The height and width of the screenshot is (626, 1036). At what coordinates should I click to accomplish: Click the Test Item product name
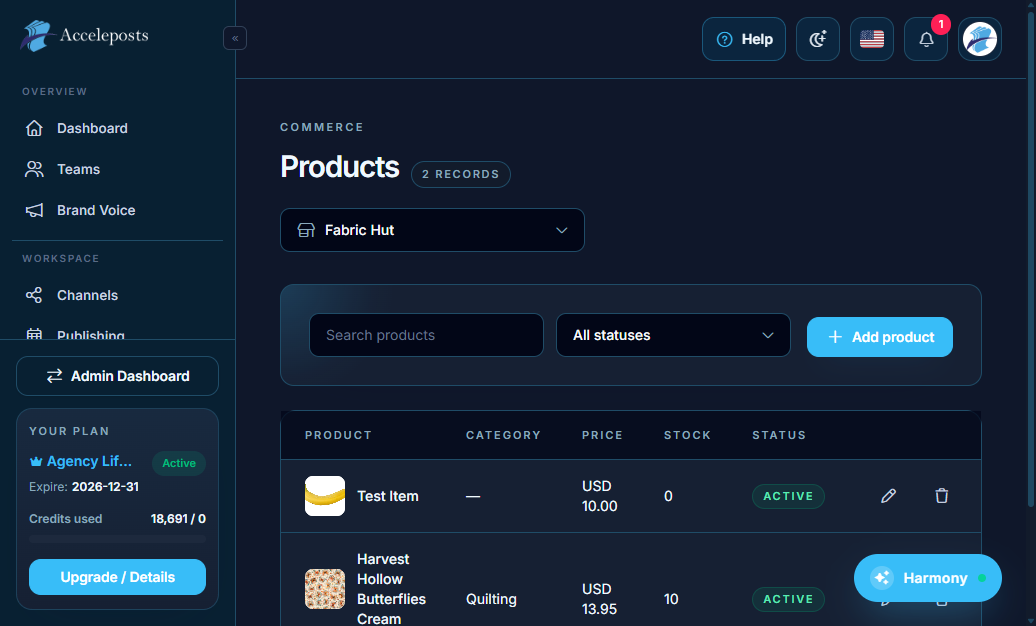[388, 496]
